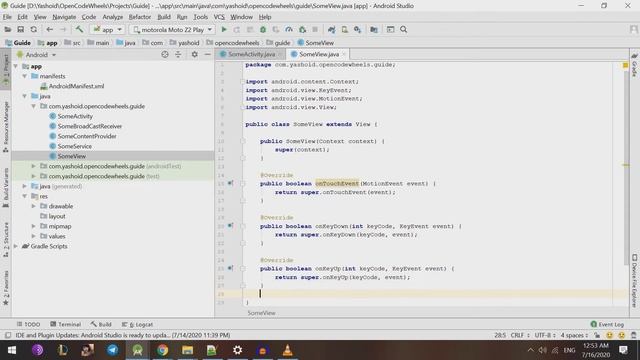640x360 pixels.
Task: Toggle the Favorites side stripe
Action: pyautogui.click(x=6, y=288)
